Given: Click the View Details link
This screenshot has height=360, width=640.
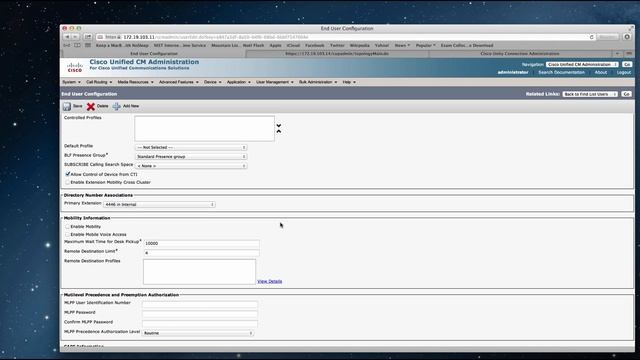Looking at the screenshot, I should click(269, 281).
